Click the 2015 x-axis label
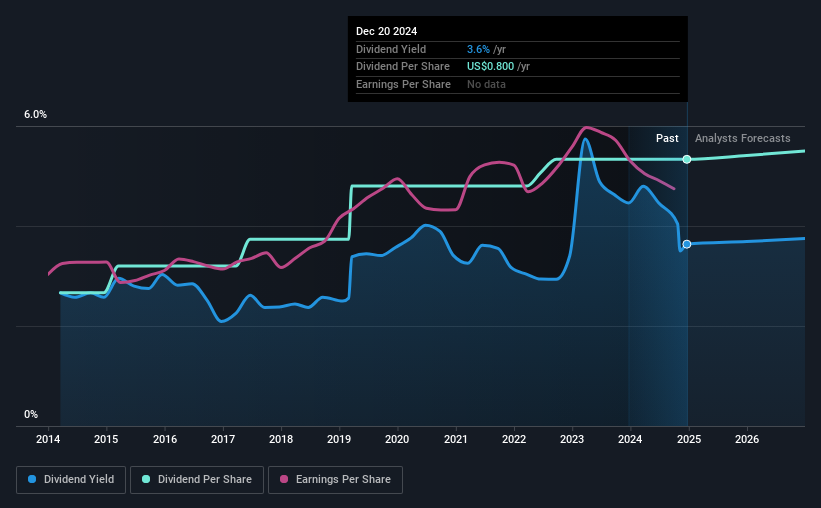This screenshot has width=821, height=508. pyautogui.click(x=106, y=439)
